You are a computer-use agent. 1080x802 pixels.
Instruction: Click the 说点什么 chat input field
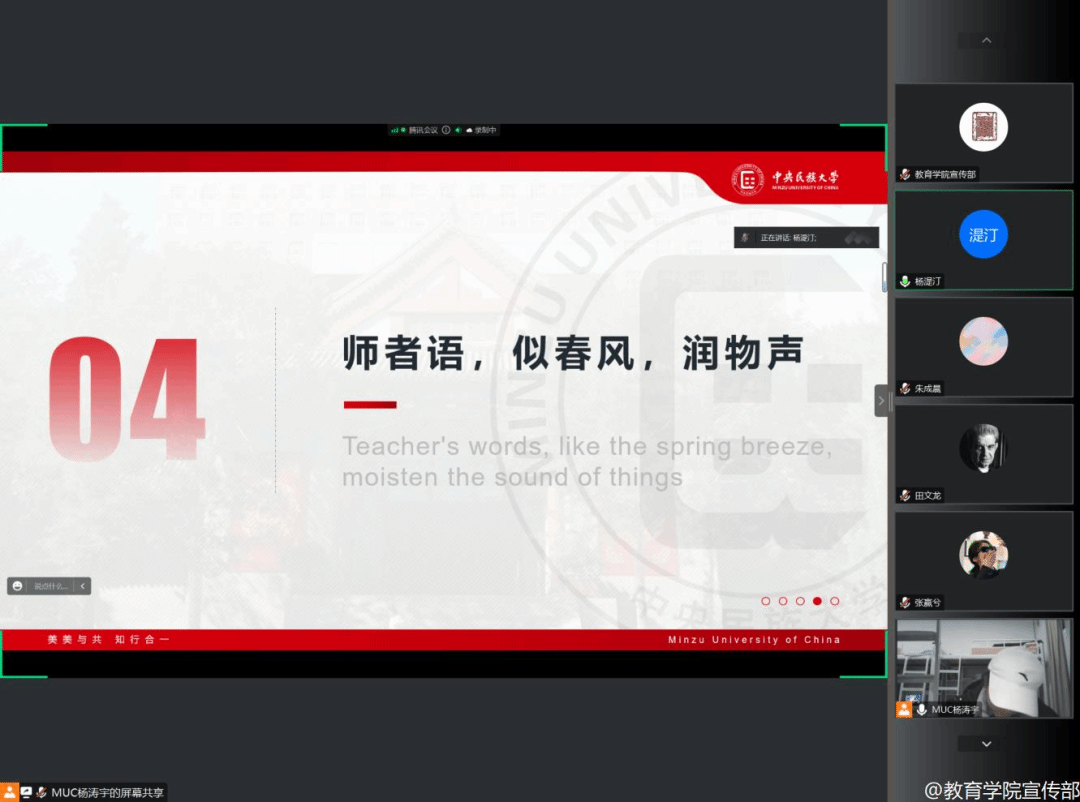pos(50,586)
